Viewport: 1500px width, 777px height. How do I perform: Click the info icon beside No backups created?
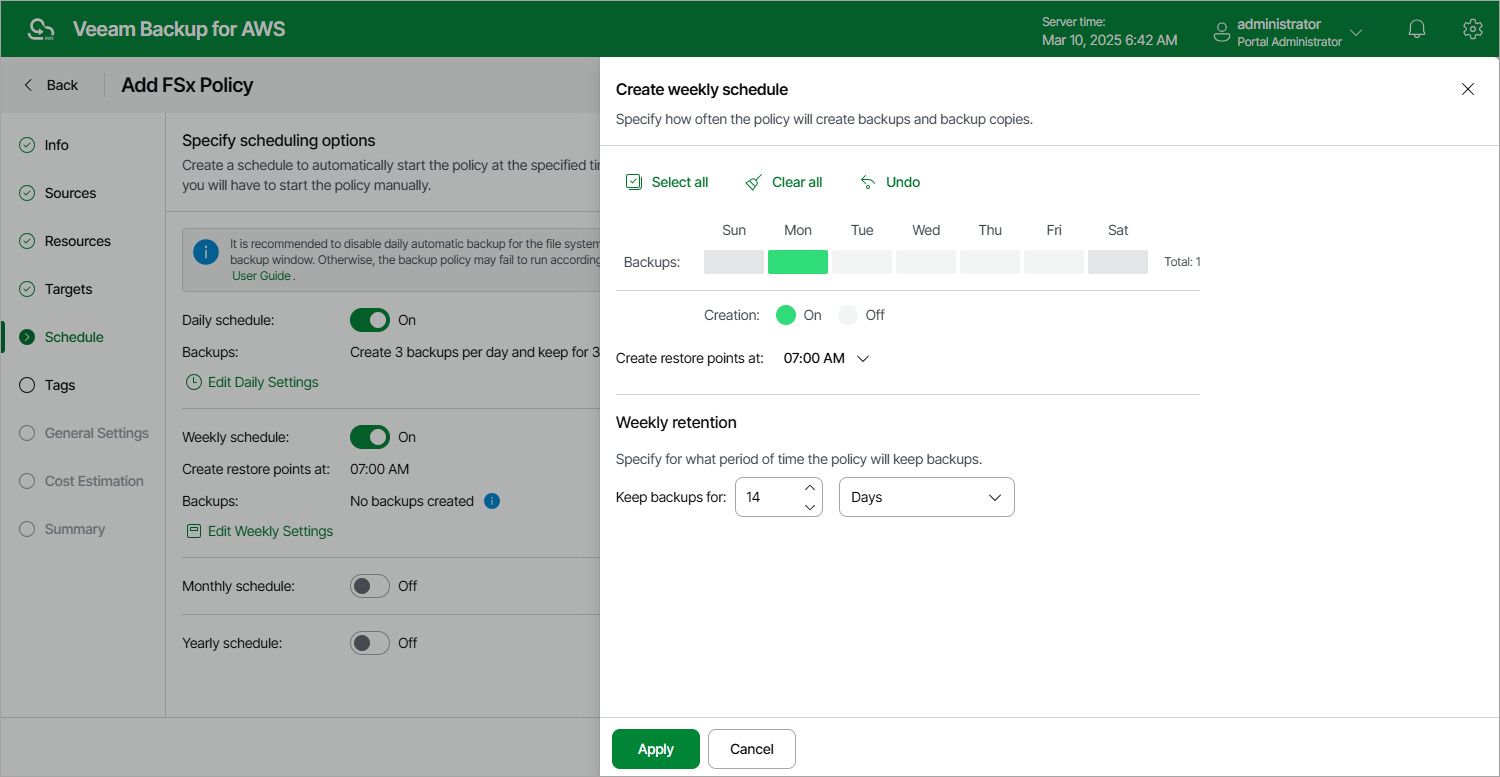pyautogui.click(x=492, y=501)
